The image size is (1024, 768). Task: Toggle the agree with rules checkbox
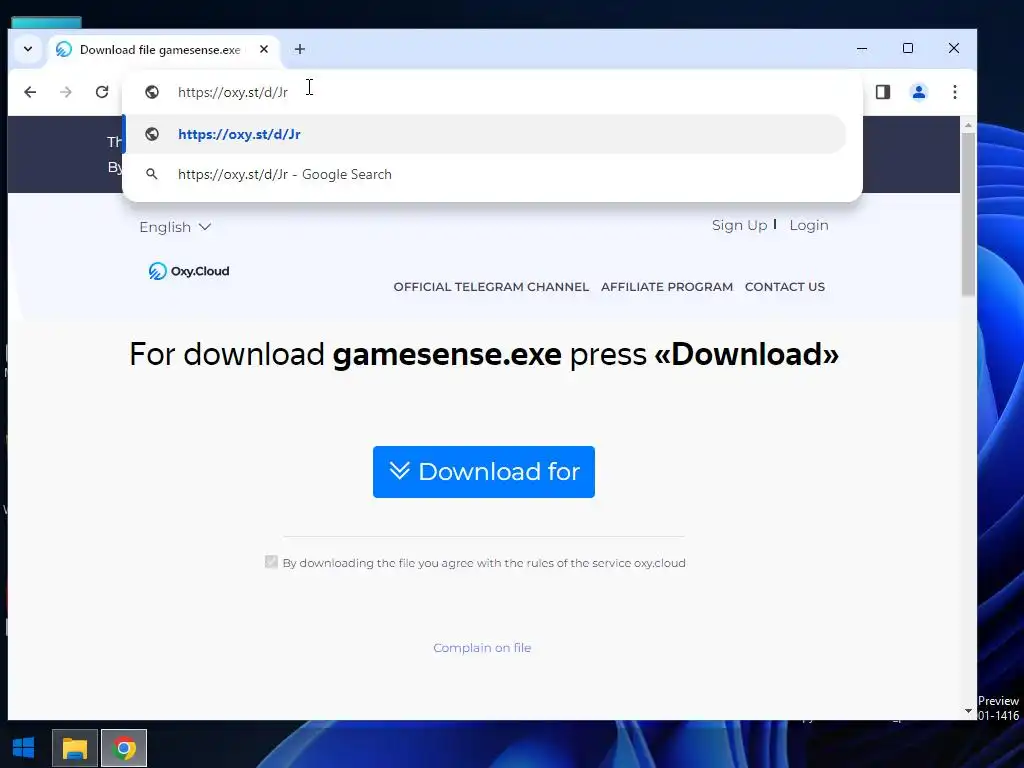(271, 562)
